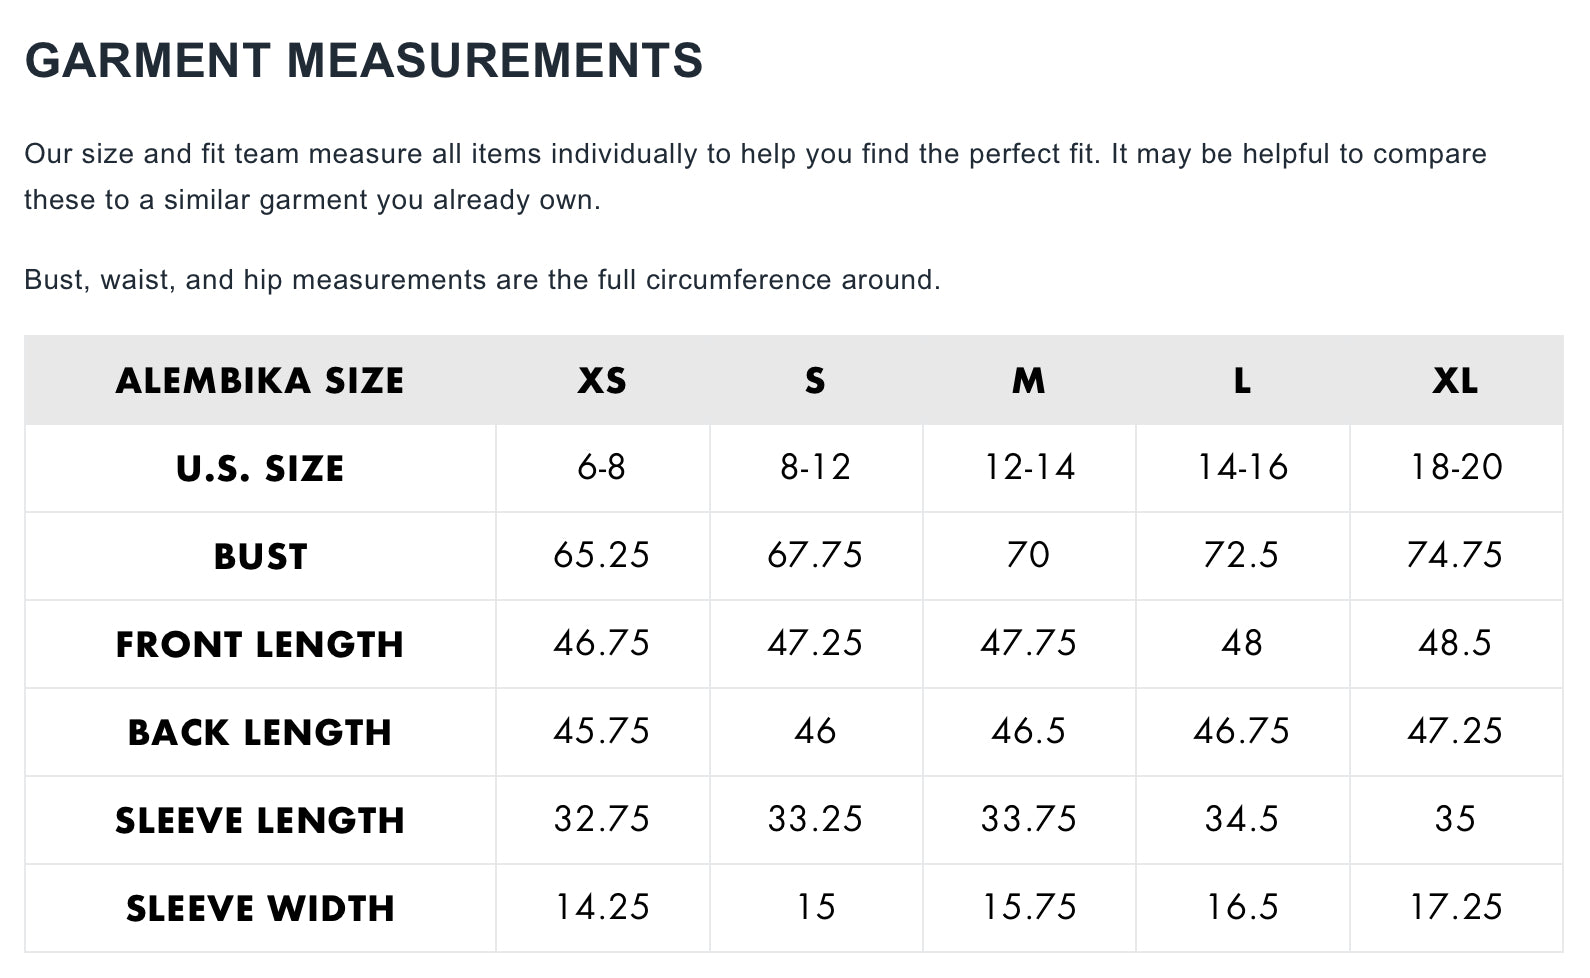
Task: Click the 65.25 bust value
Action: point(602,555)
